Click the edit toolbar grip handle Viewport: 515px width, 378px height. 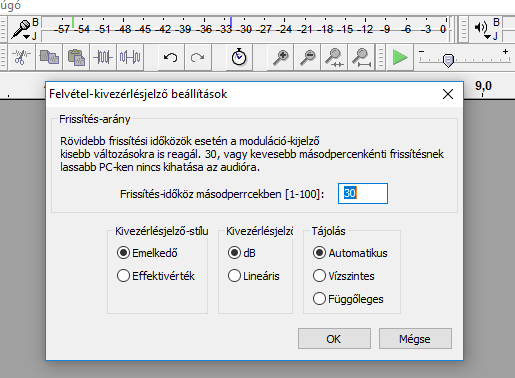(x=3, y=57)
